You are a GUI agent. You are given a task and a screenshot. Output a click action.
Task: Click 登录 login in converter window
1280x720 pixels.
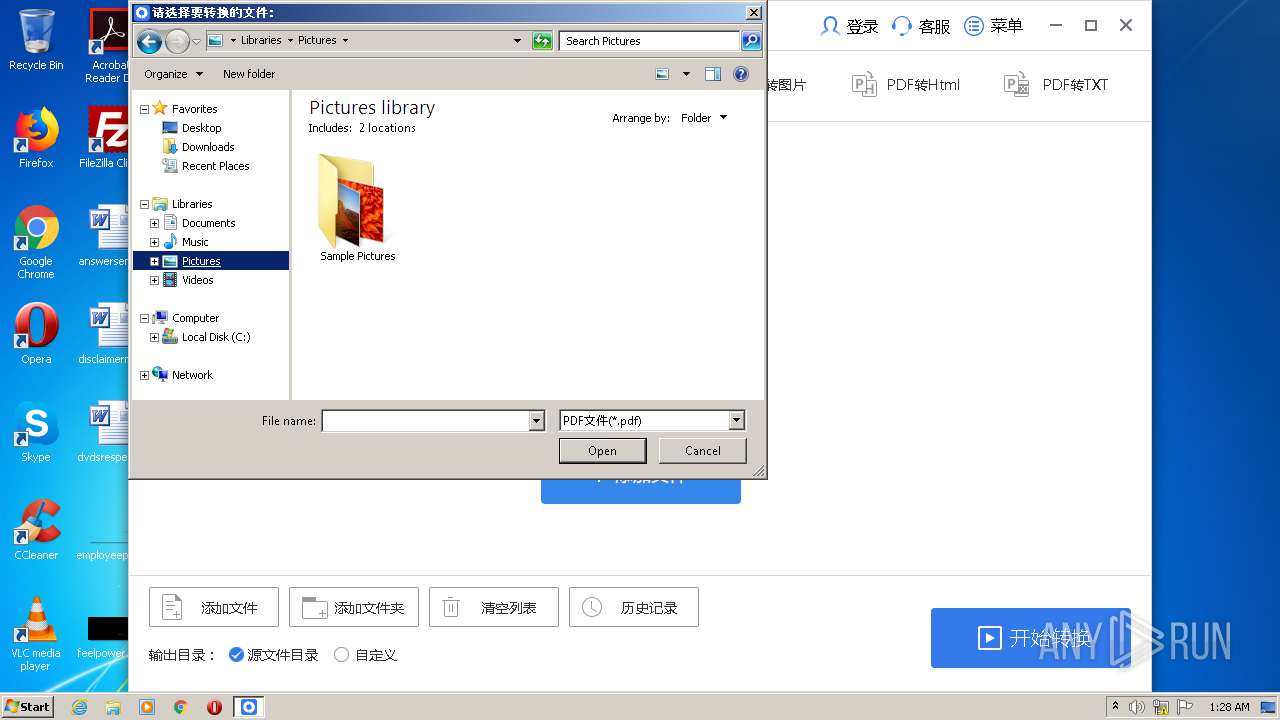pyautogui.click(x=849, y=26)
